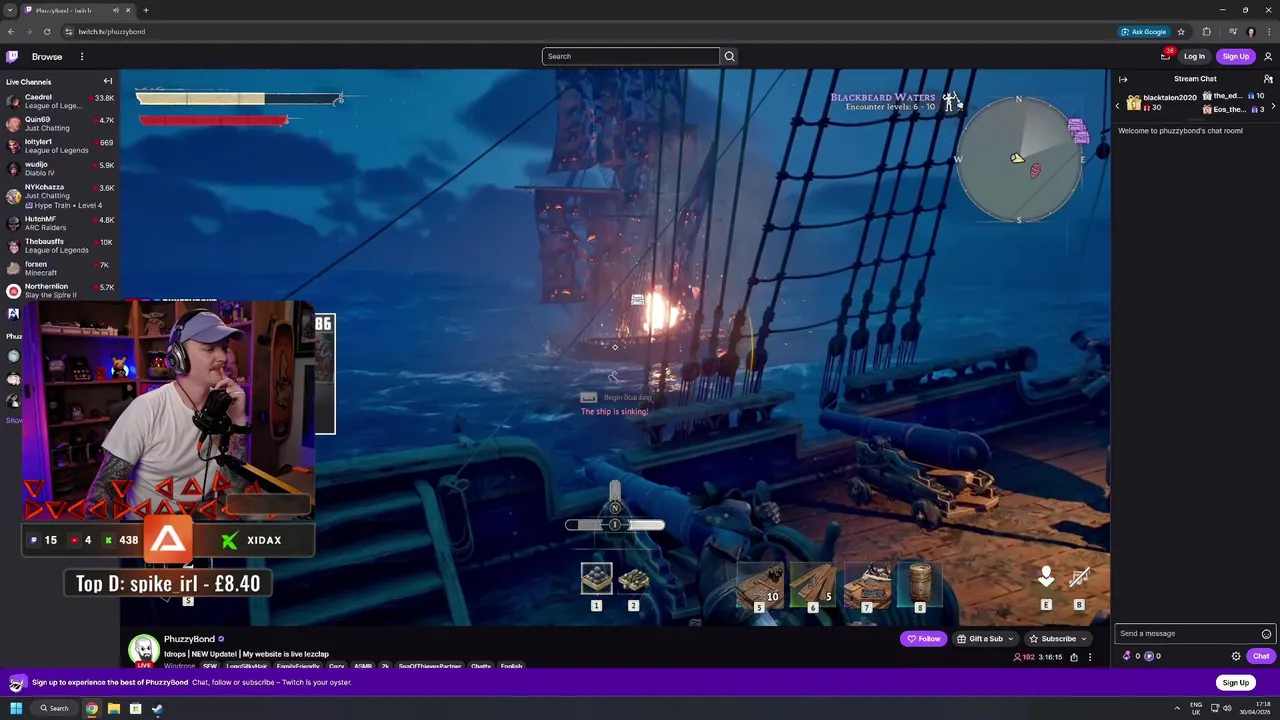Open Caedrel's live channel

click(60, 101)
